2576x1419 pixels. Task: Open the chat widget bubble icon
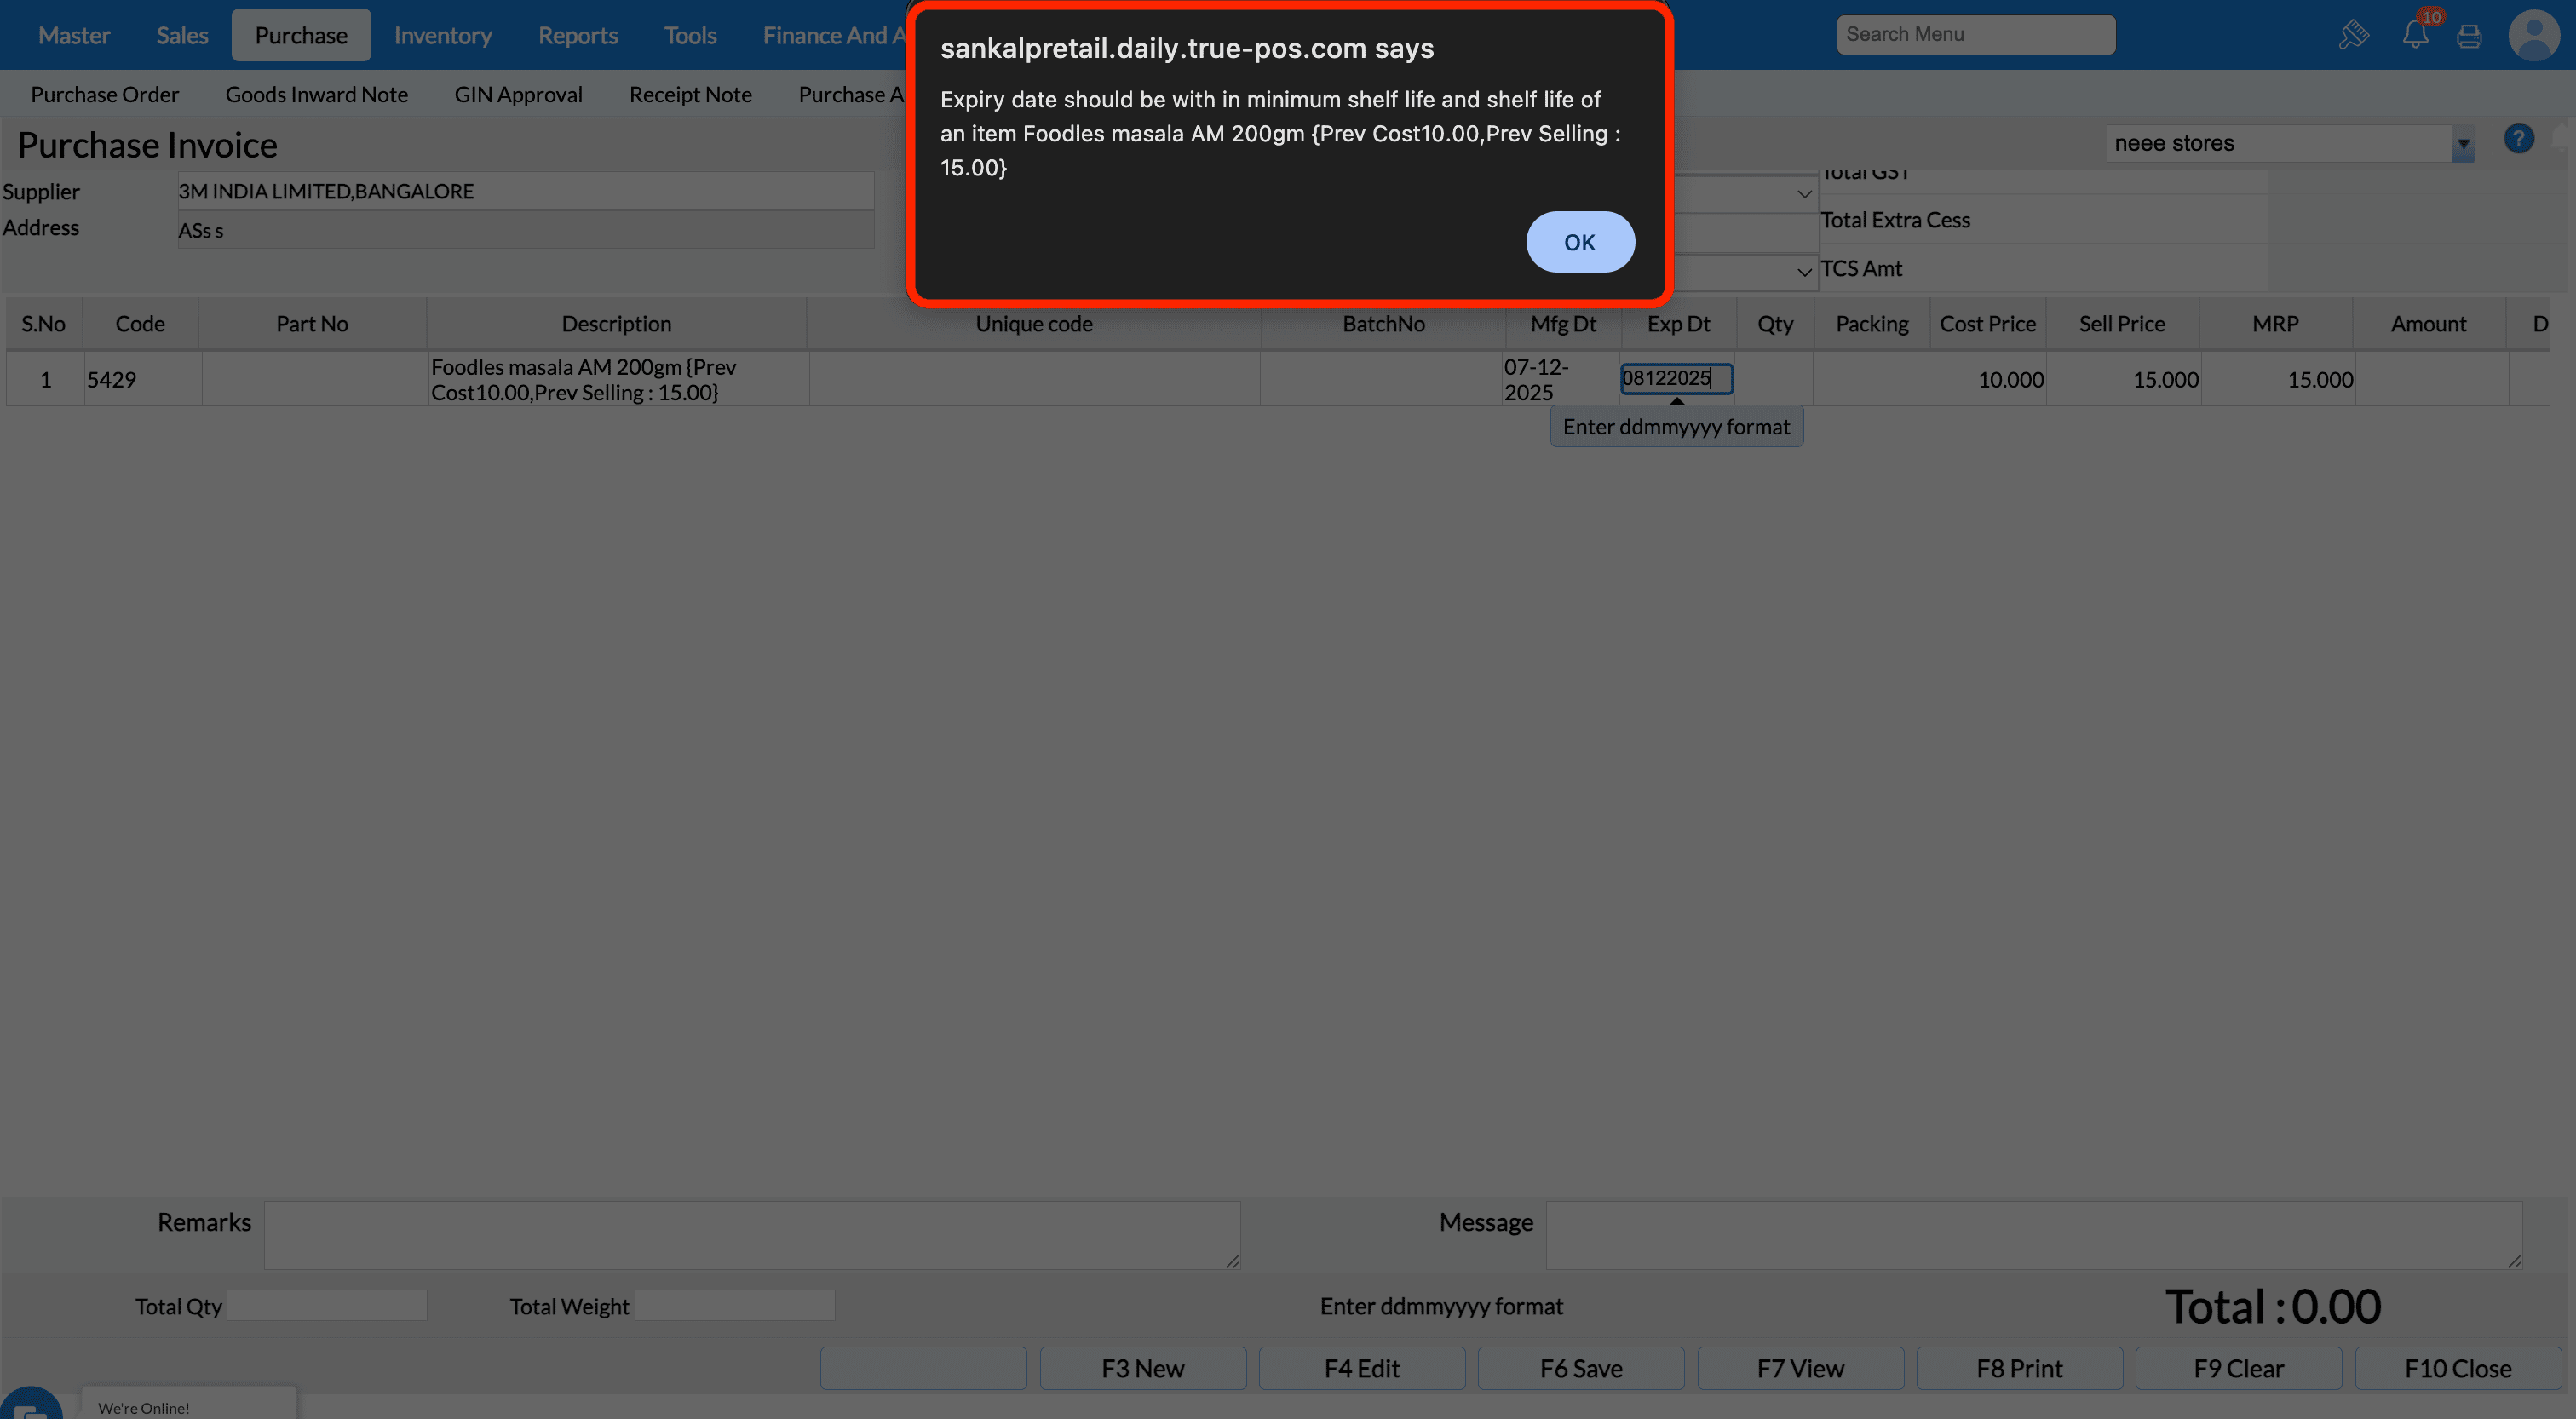click(x=30, y=1407)
